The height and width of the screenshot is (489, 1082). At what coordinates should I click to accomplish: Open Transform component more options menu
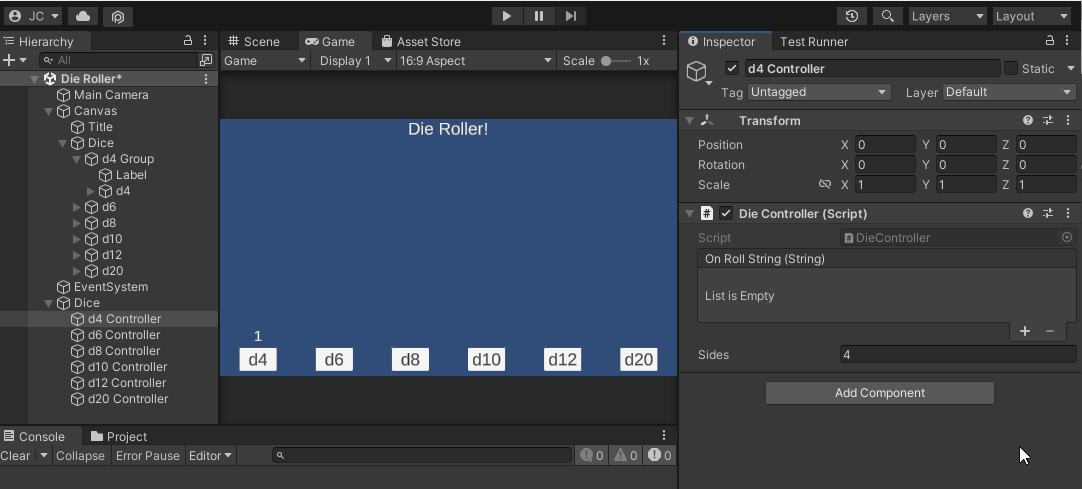(1068, 120)
